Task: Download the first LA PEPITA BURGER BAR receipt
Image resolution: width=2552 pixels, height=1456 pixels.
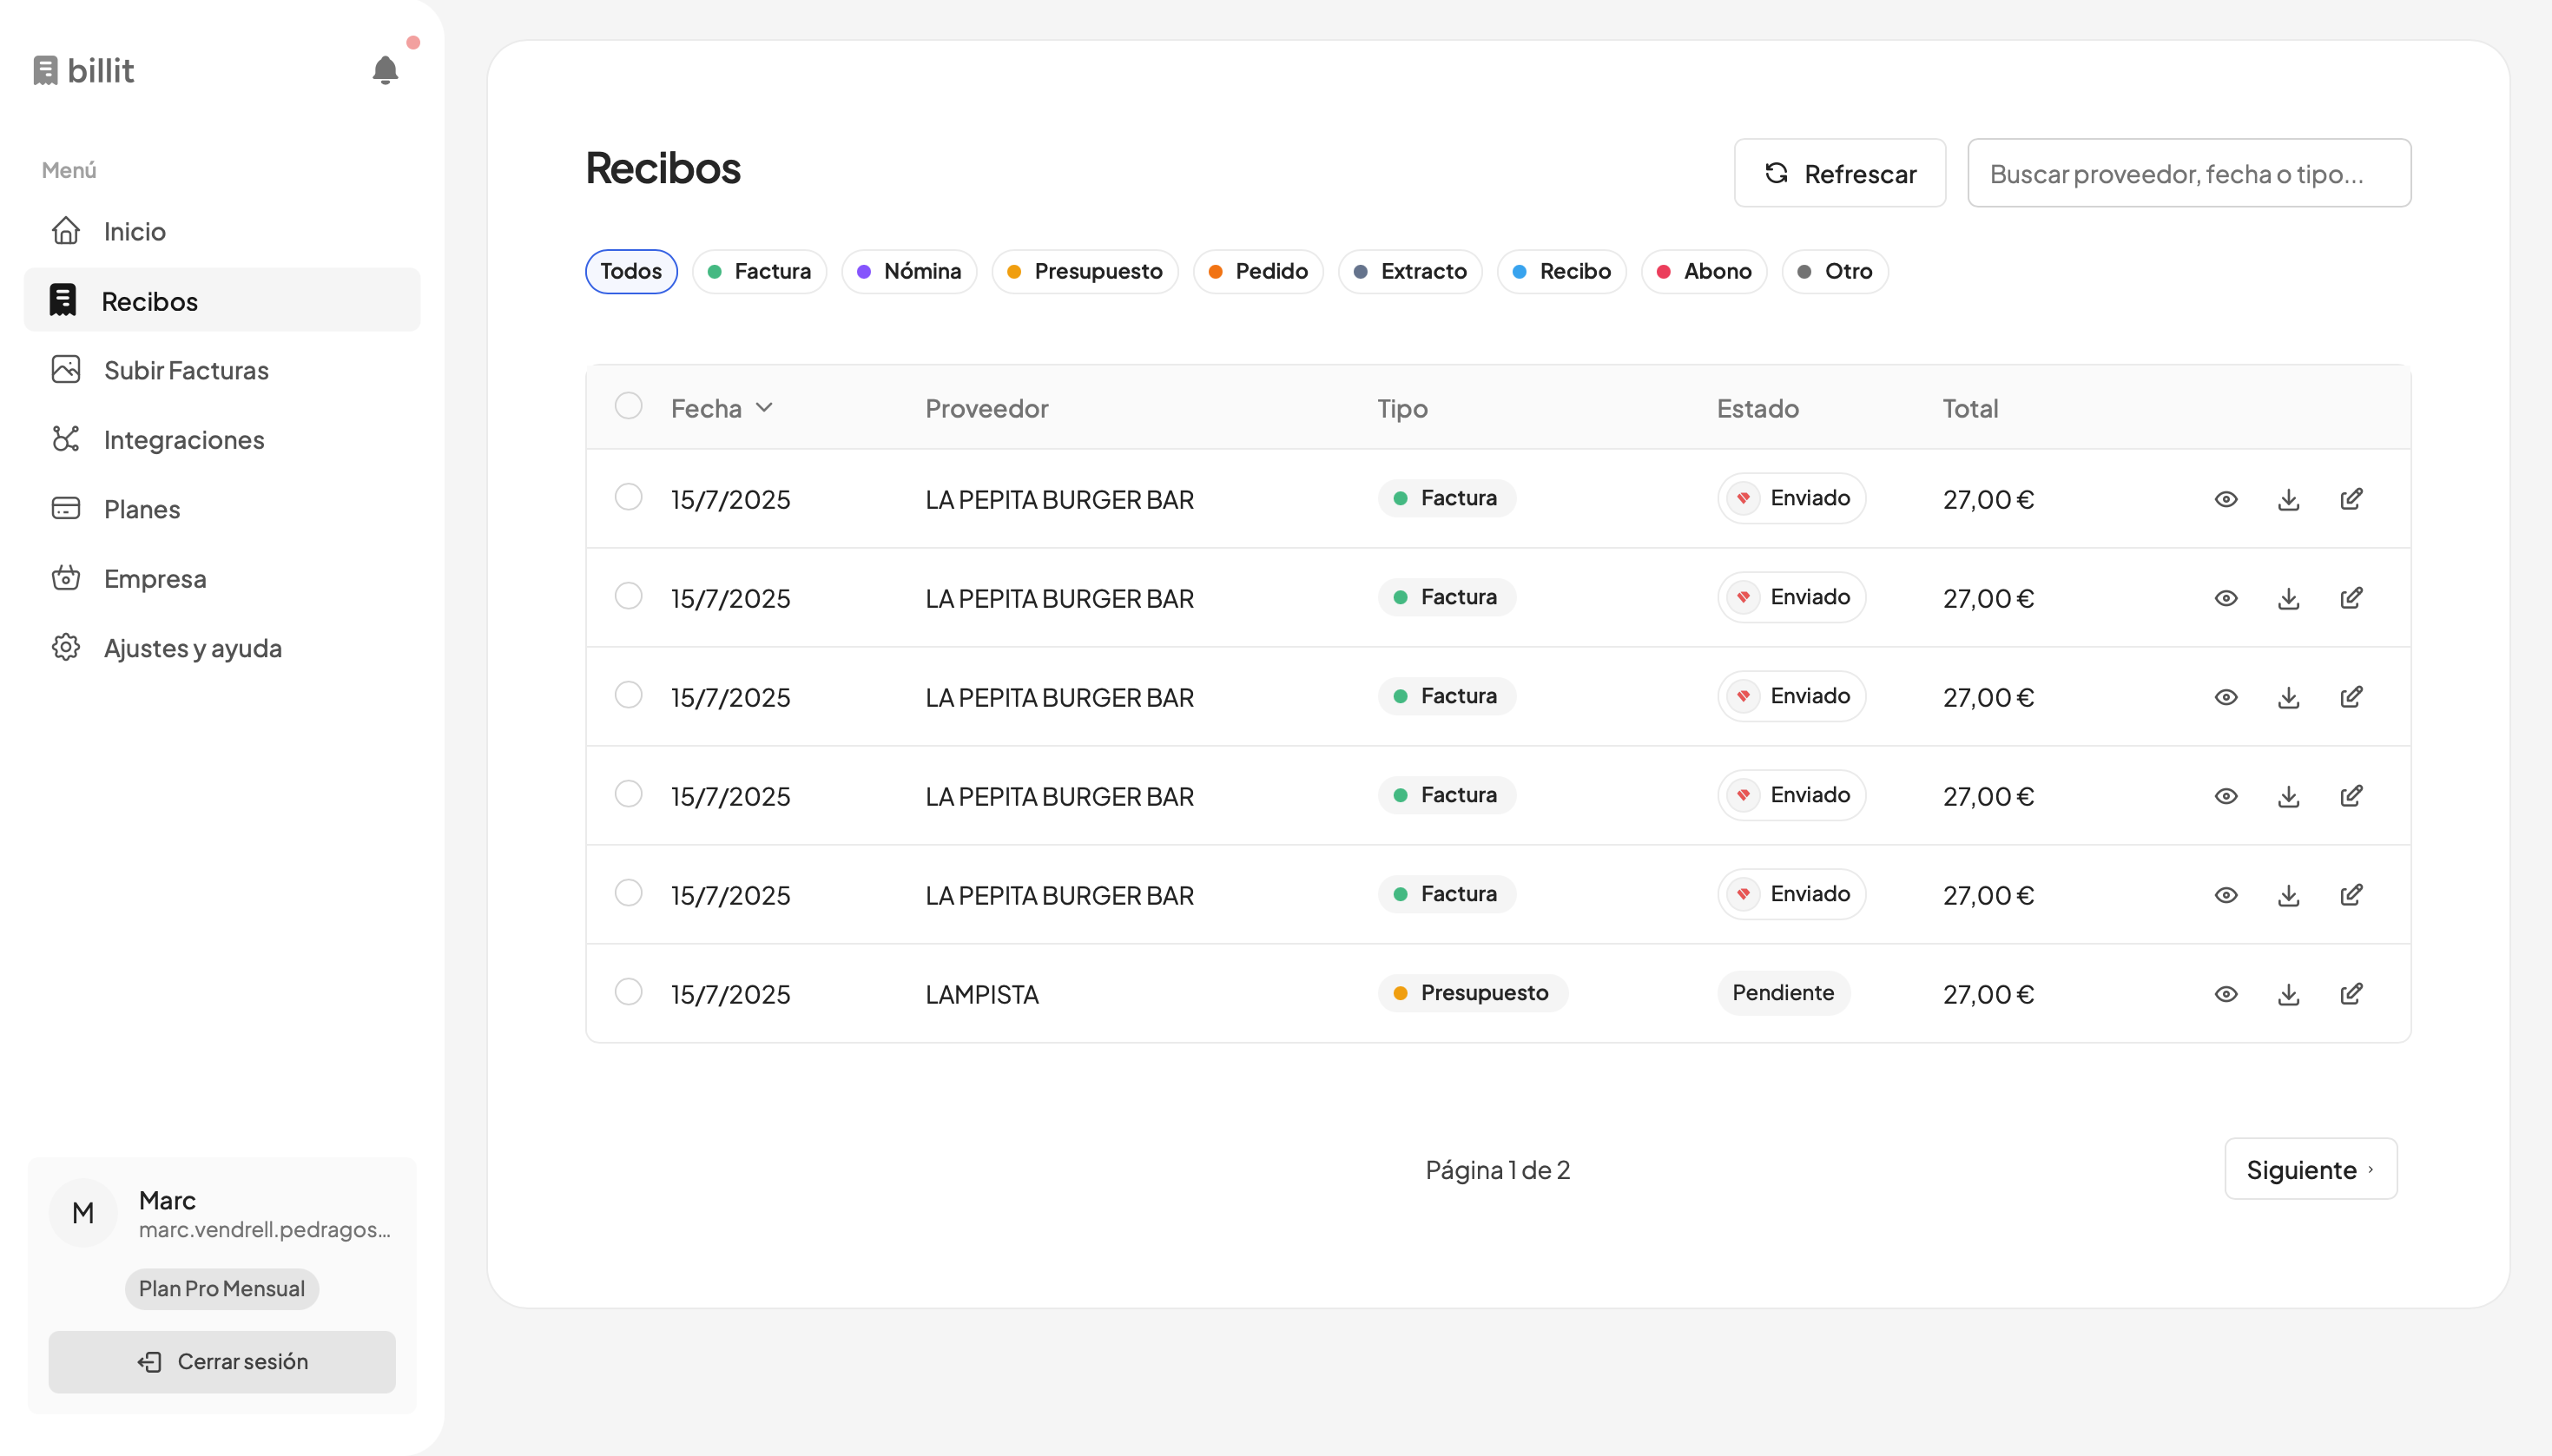Action: coord(2289,499)
